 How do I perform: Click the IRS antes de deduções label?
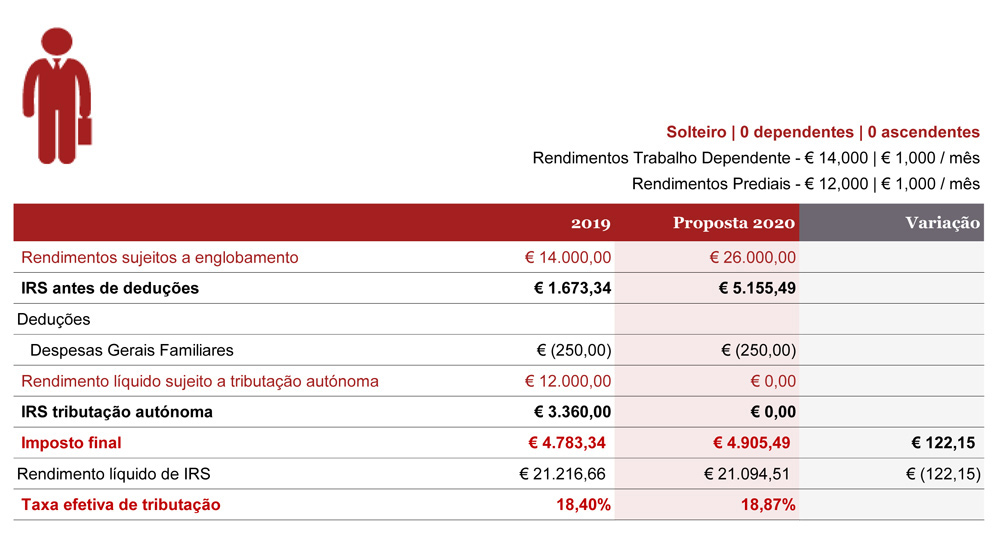110,288
